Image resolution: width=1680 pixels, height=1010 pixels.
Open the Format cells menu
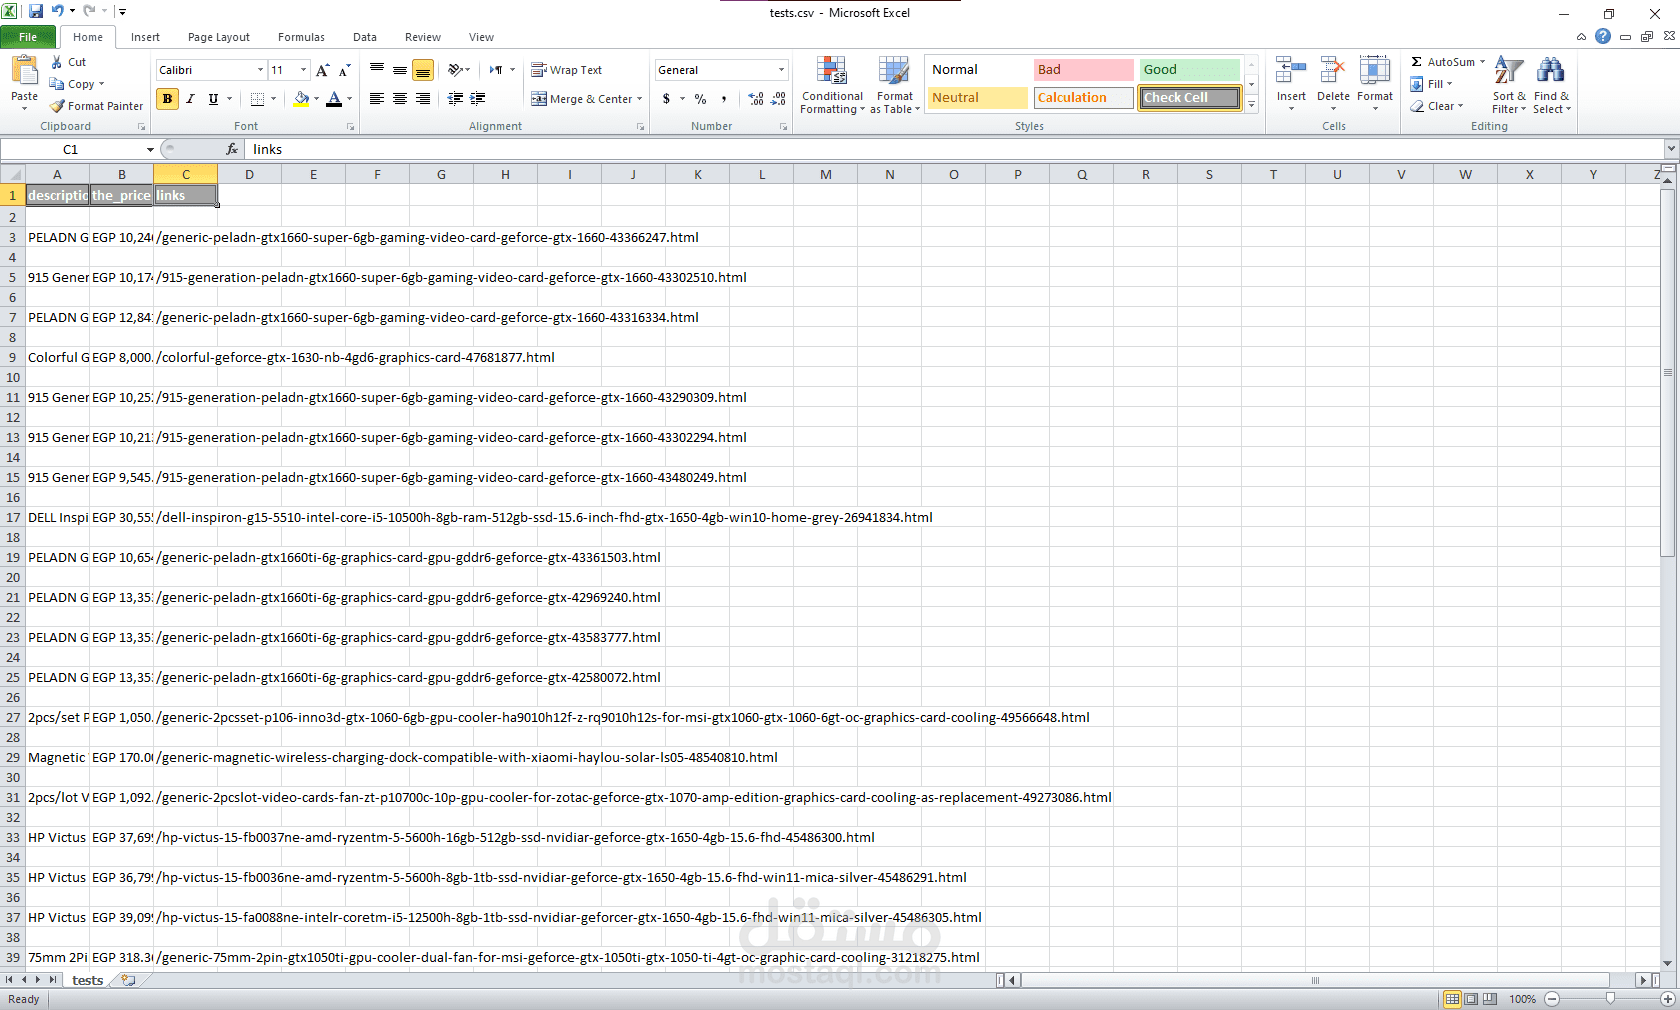[1375, 83]
